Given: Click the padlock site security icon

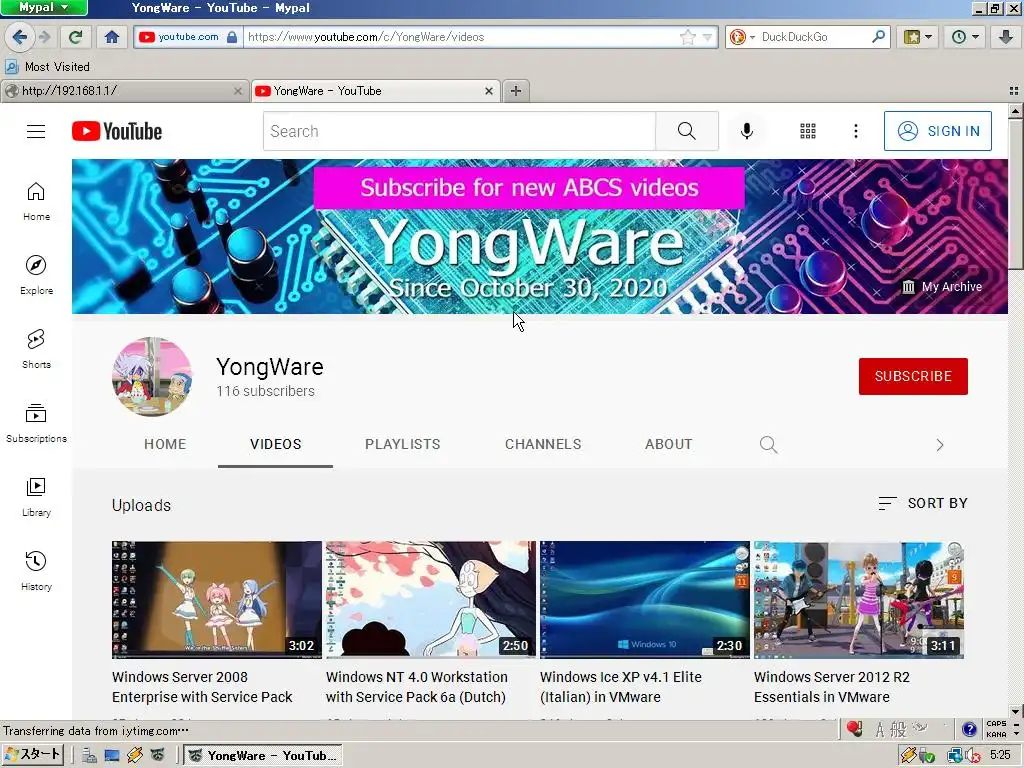Looking at the screenshot, I should tap(232, 37).
